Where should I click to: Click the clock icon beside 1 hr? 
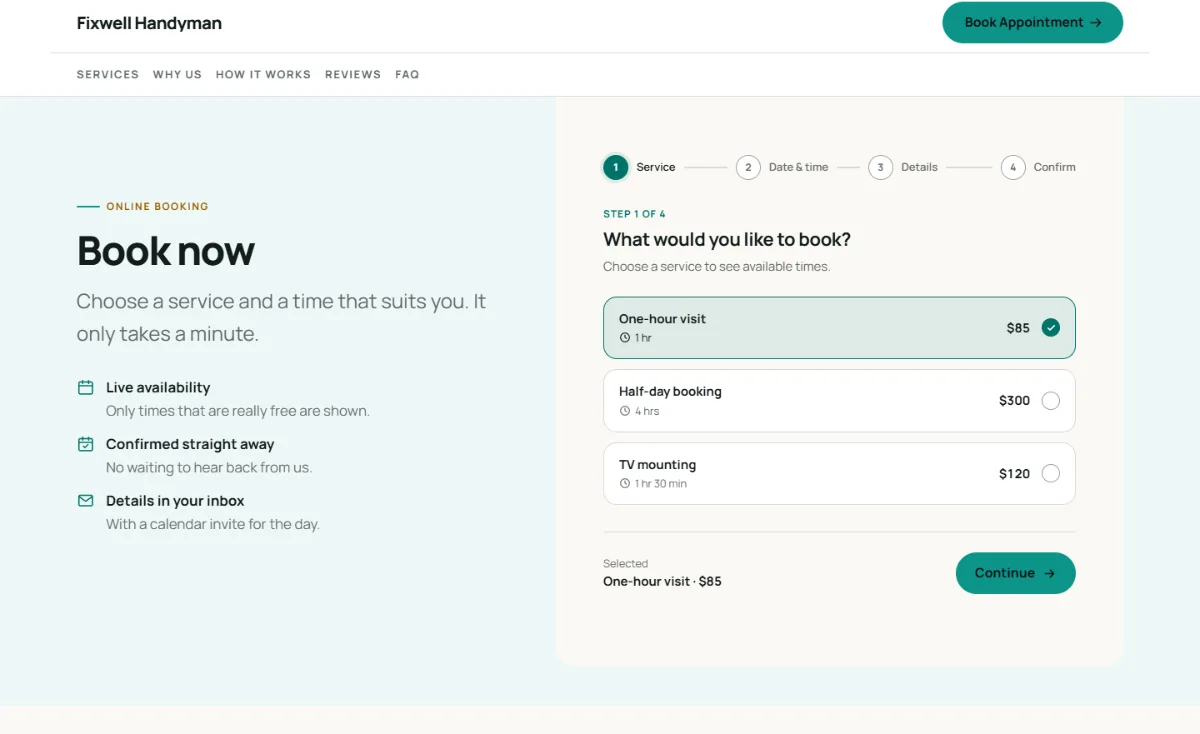(x=625, y=338)
